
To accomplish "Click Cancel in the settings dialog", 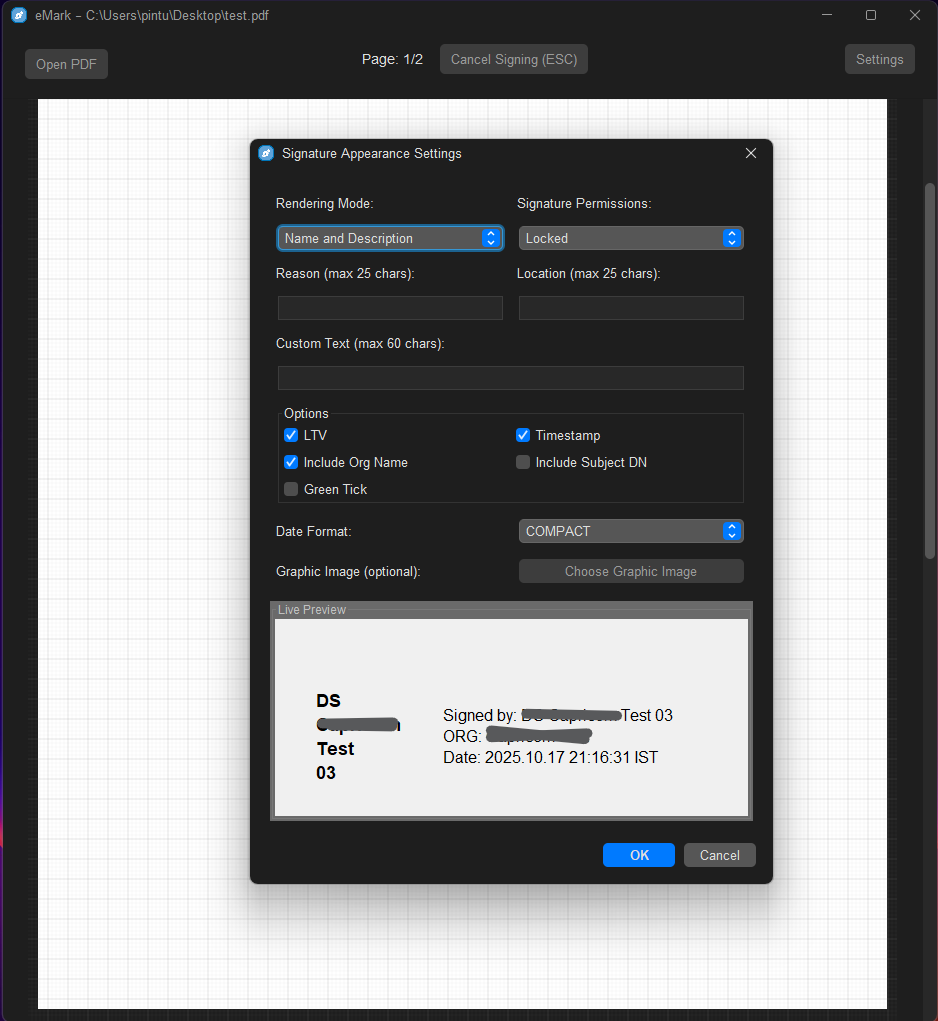I will click(719, 855).
